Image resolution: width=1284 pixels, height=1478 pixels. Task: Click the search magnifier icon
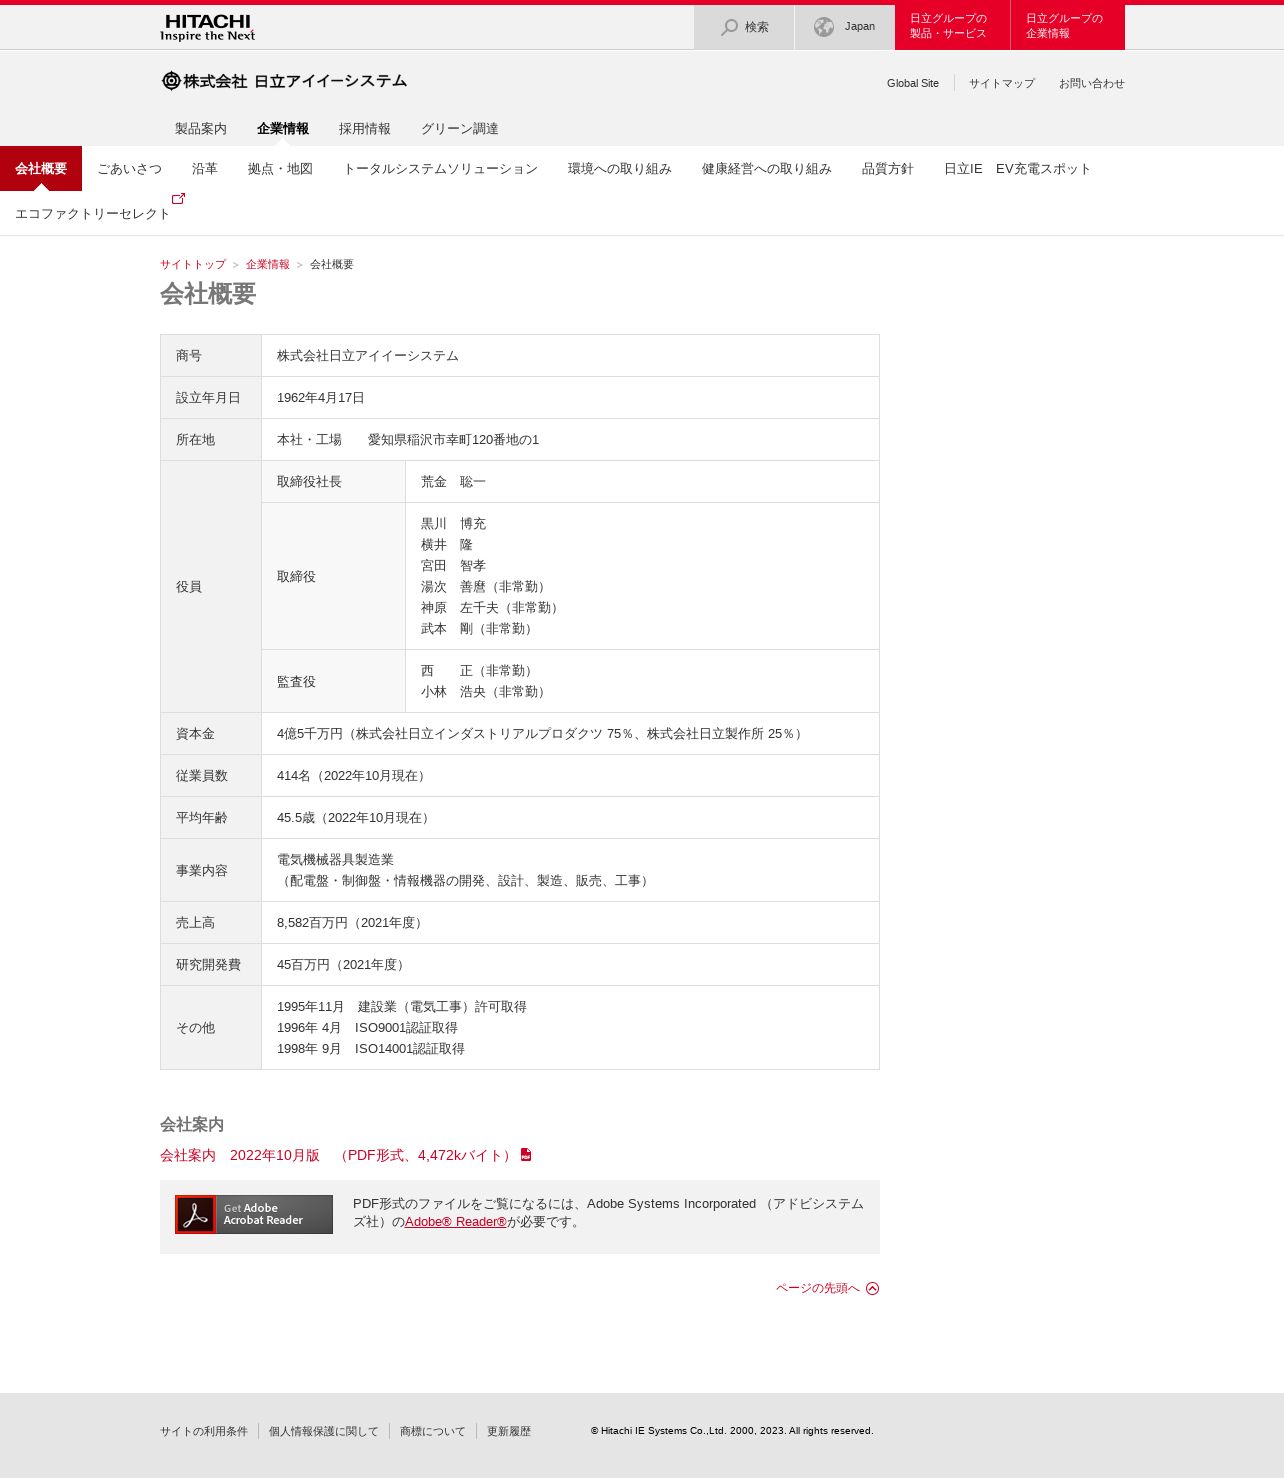point(730,27)
